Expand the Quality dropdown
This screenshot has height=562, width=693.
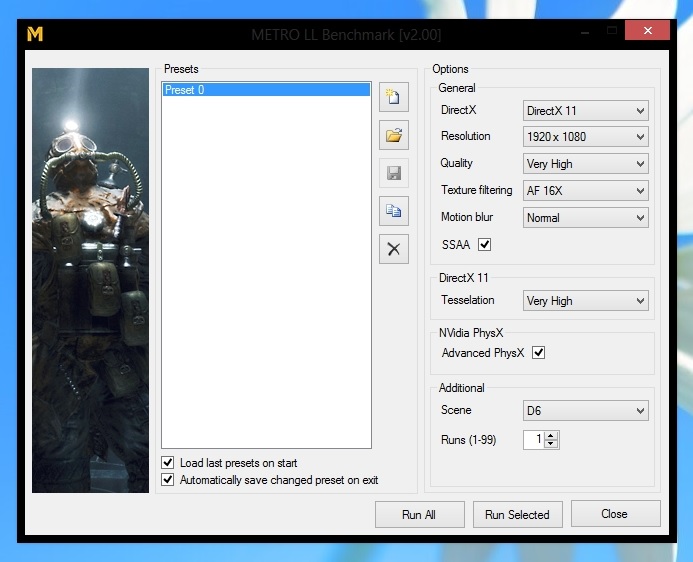[x=586, y=164]
